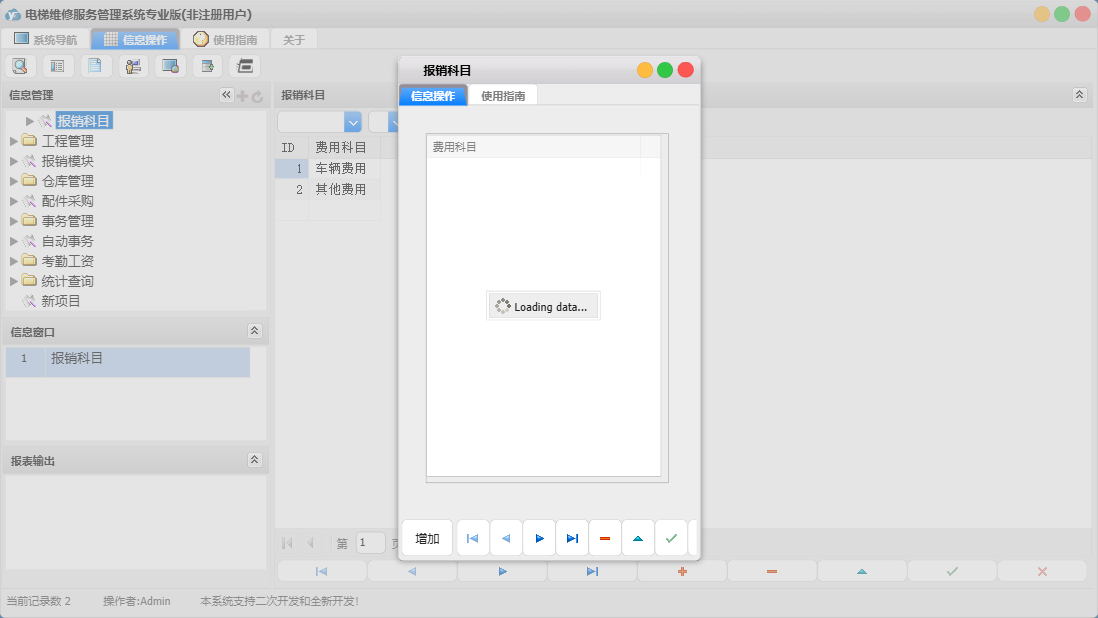Select the 仓库管理 tree item

pos(67,181)
